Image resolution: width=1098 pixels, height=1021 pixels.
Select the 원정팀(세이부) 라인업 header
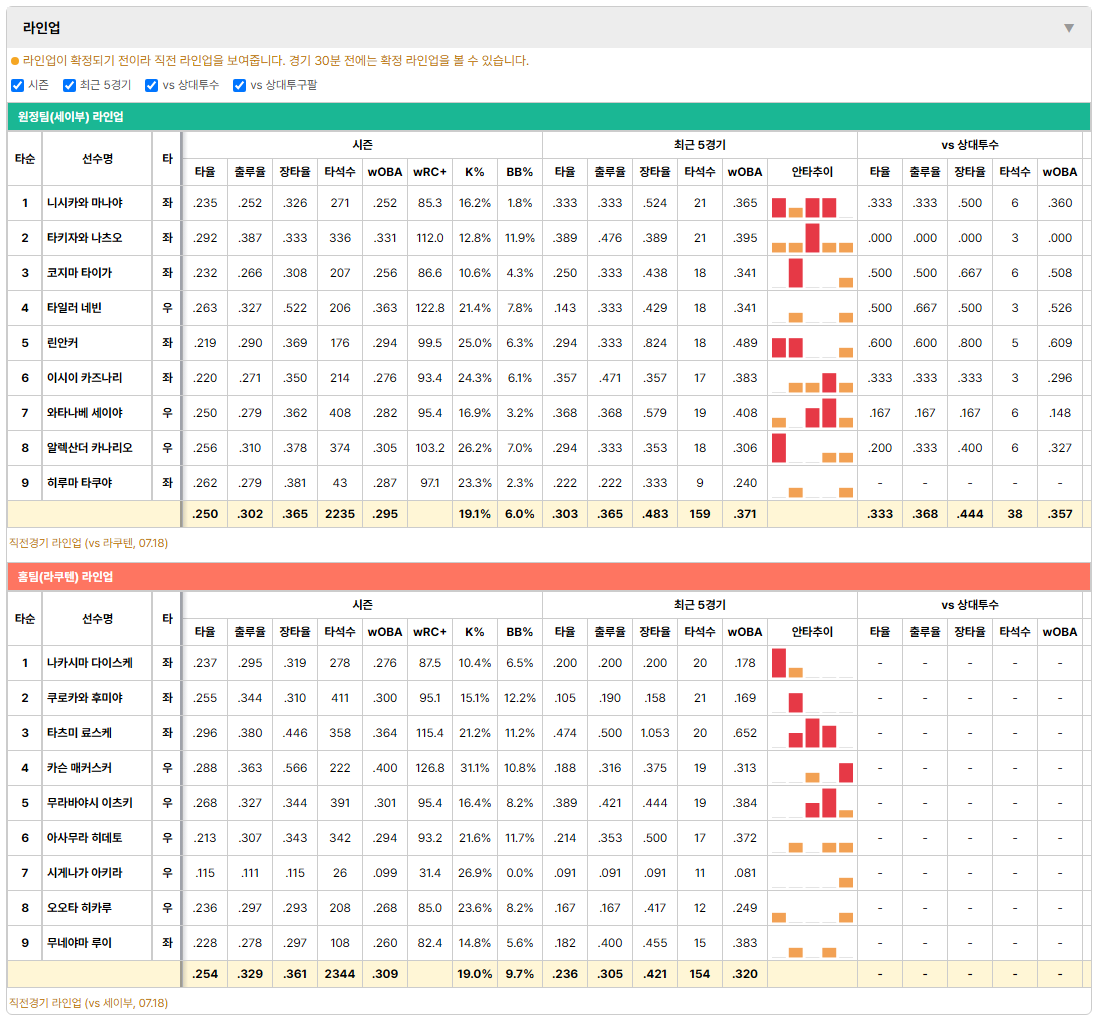coord(548,117)
